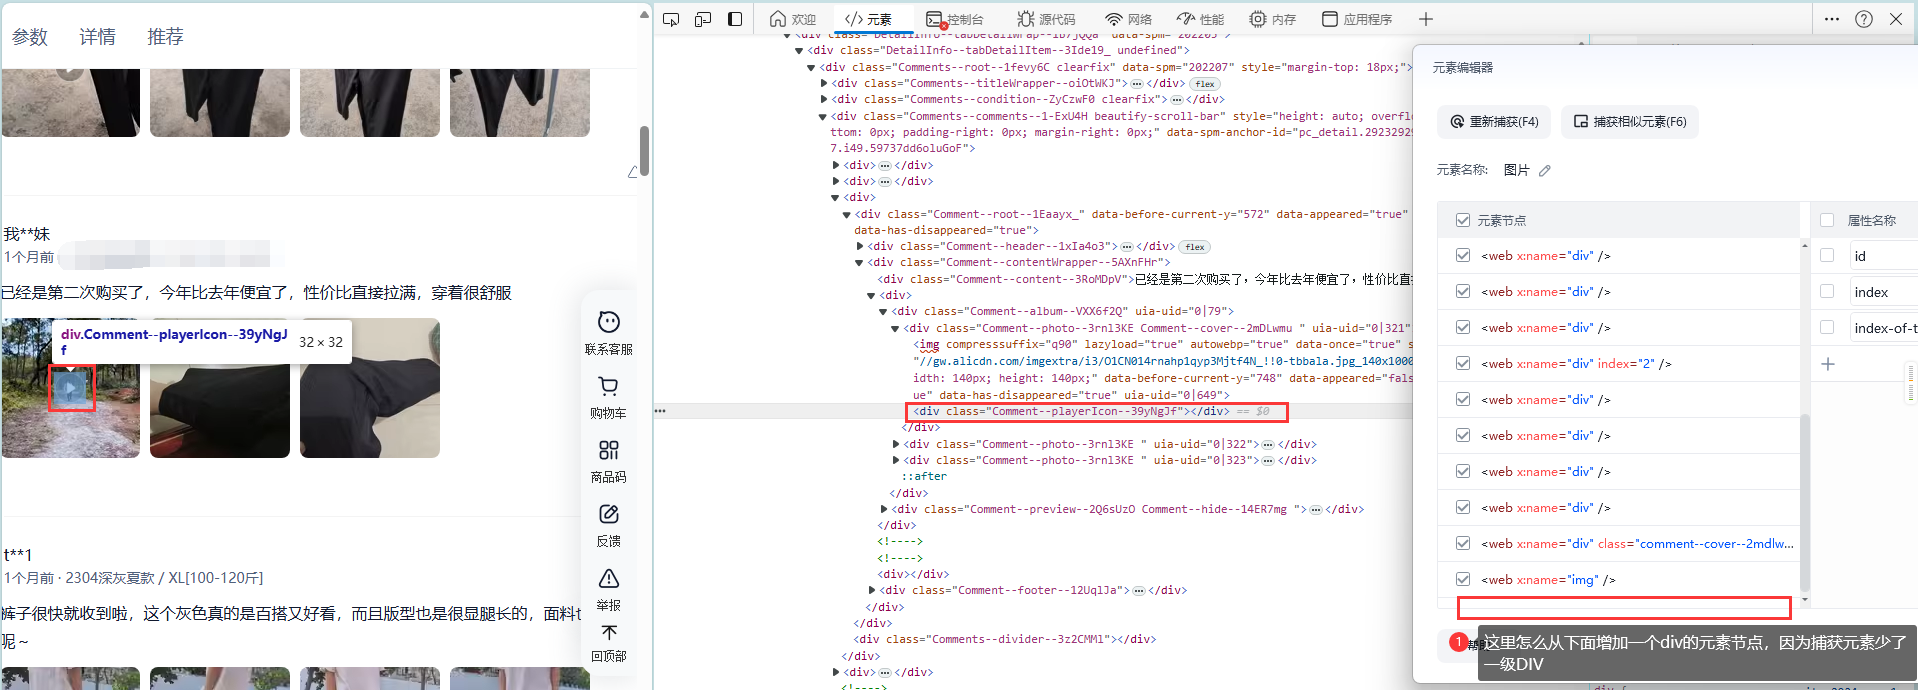Click the 商品码 product code icon
Image resolution: width=1918 pixels, height=690 pixels.
point(608,450)
